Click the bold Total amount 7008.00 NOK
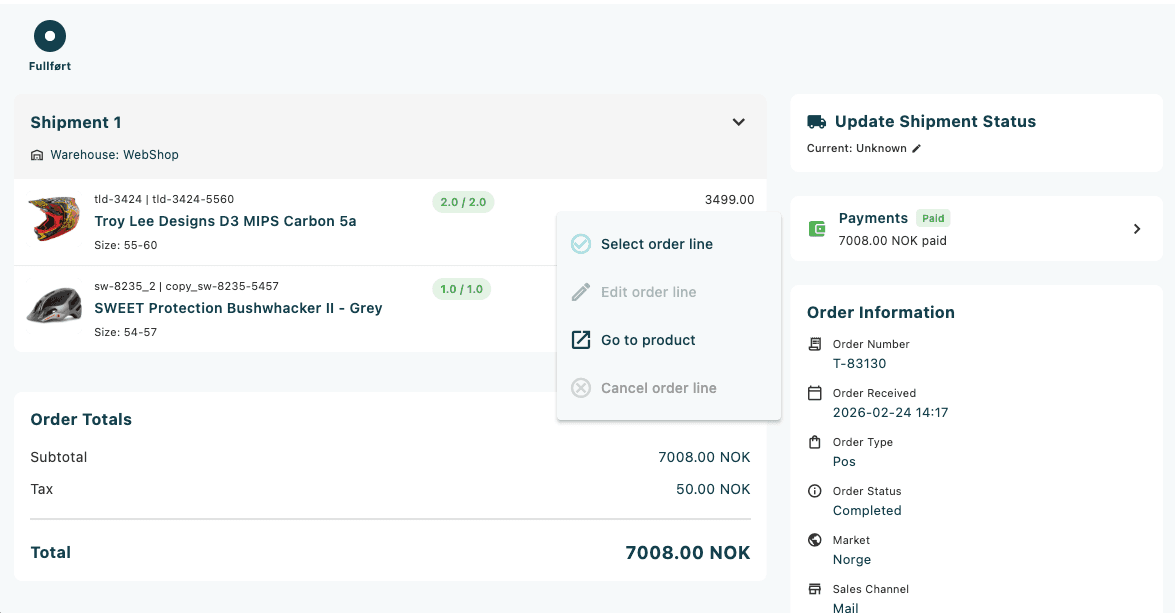Screen dimensions: 1175x613 tap(688, 553)
